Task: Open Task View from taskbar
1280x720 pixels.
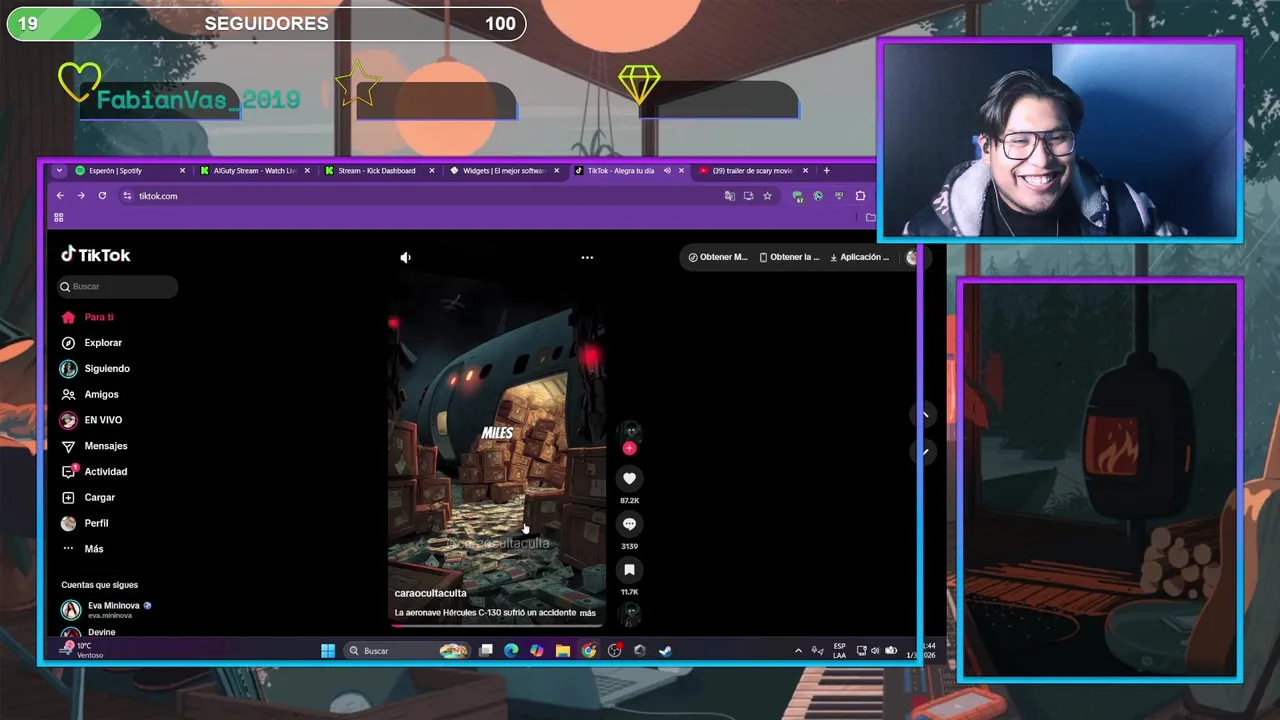Action: [x=486, y=651]
